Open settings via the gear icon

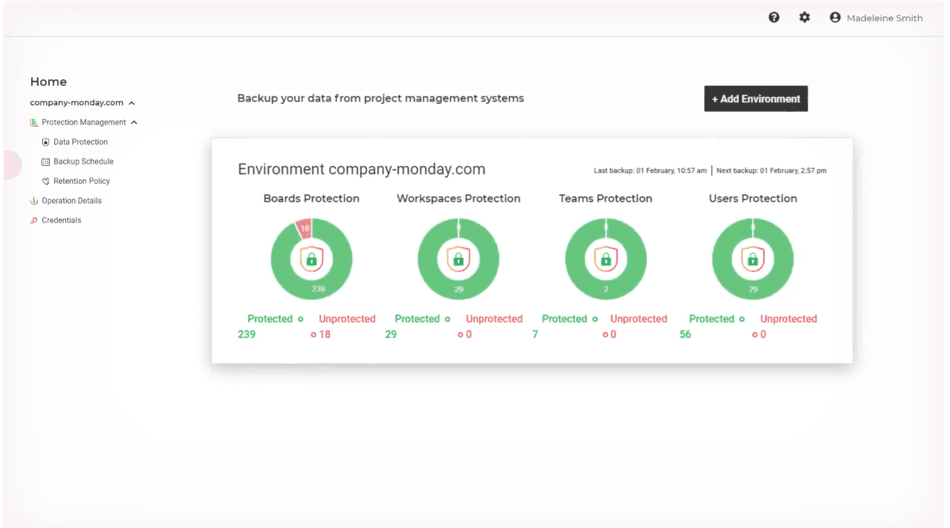pos(804,17)
